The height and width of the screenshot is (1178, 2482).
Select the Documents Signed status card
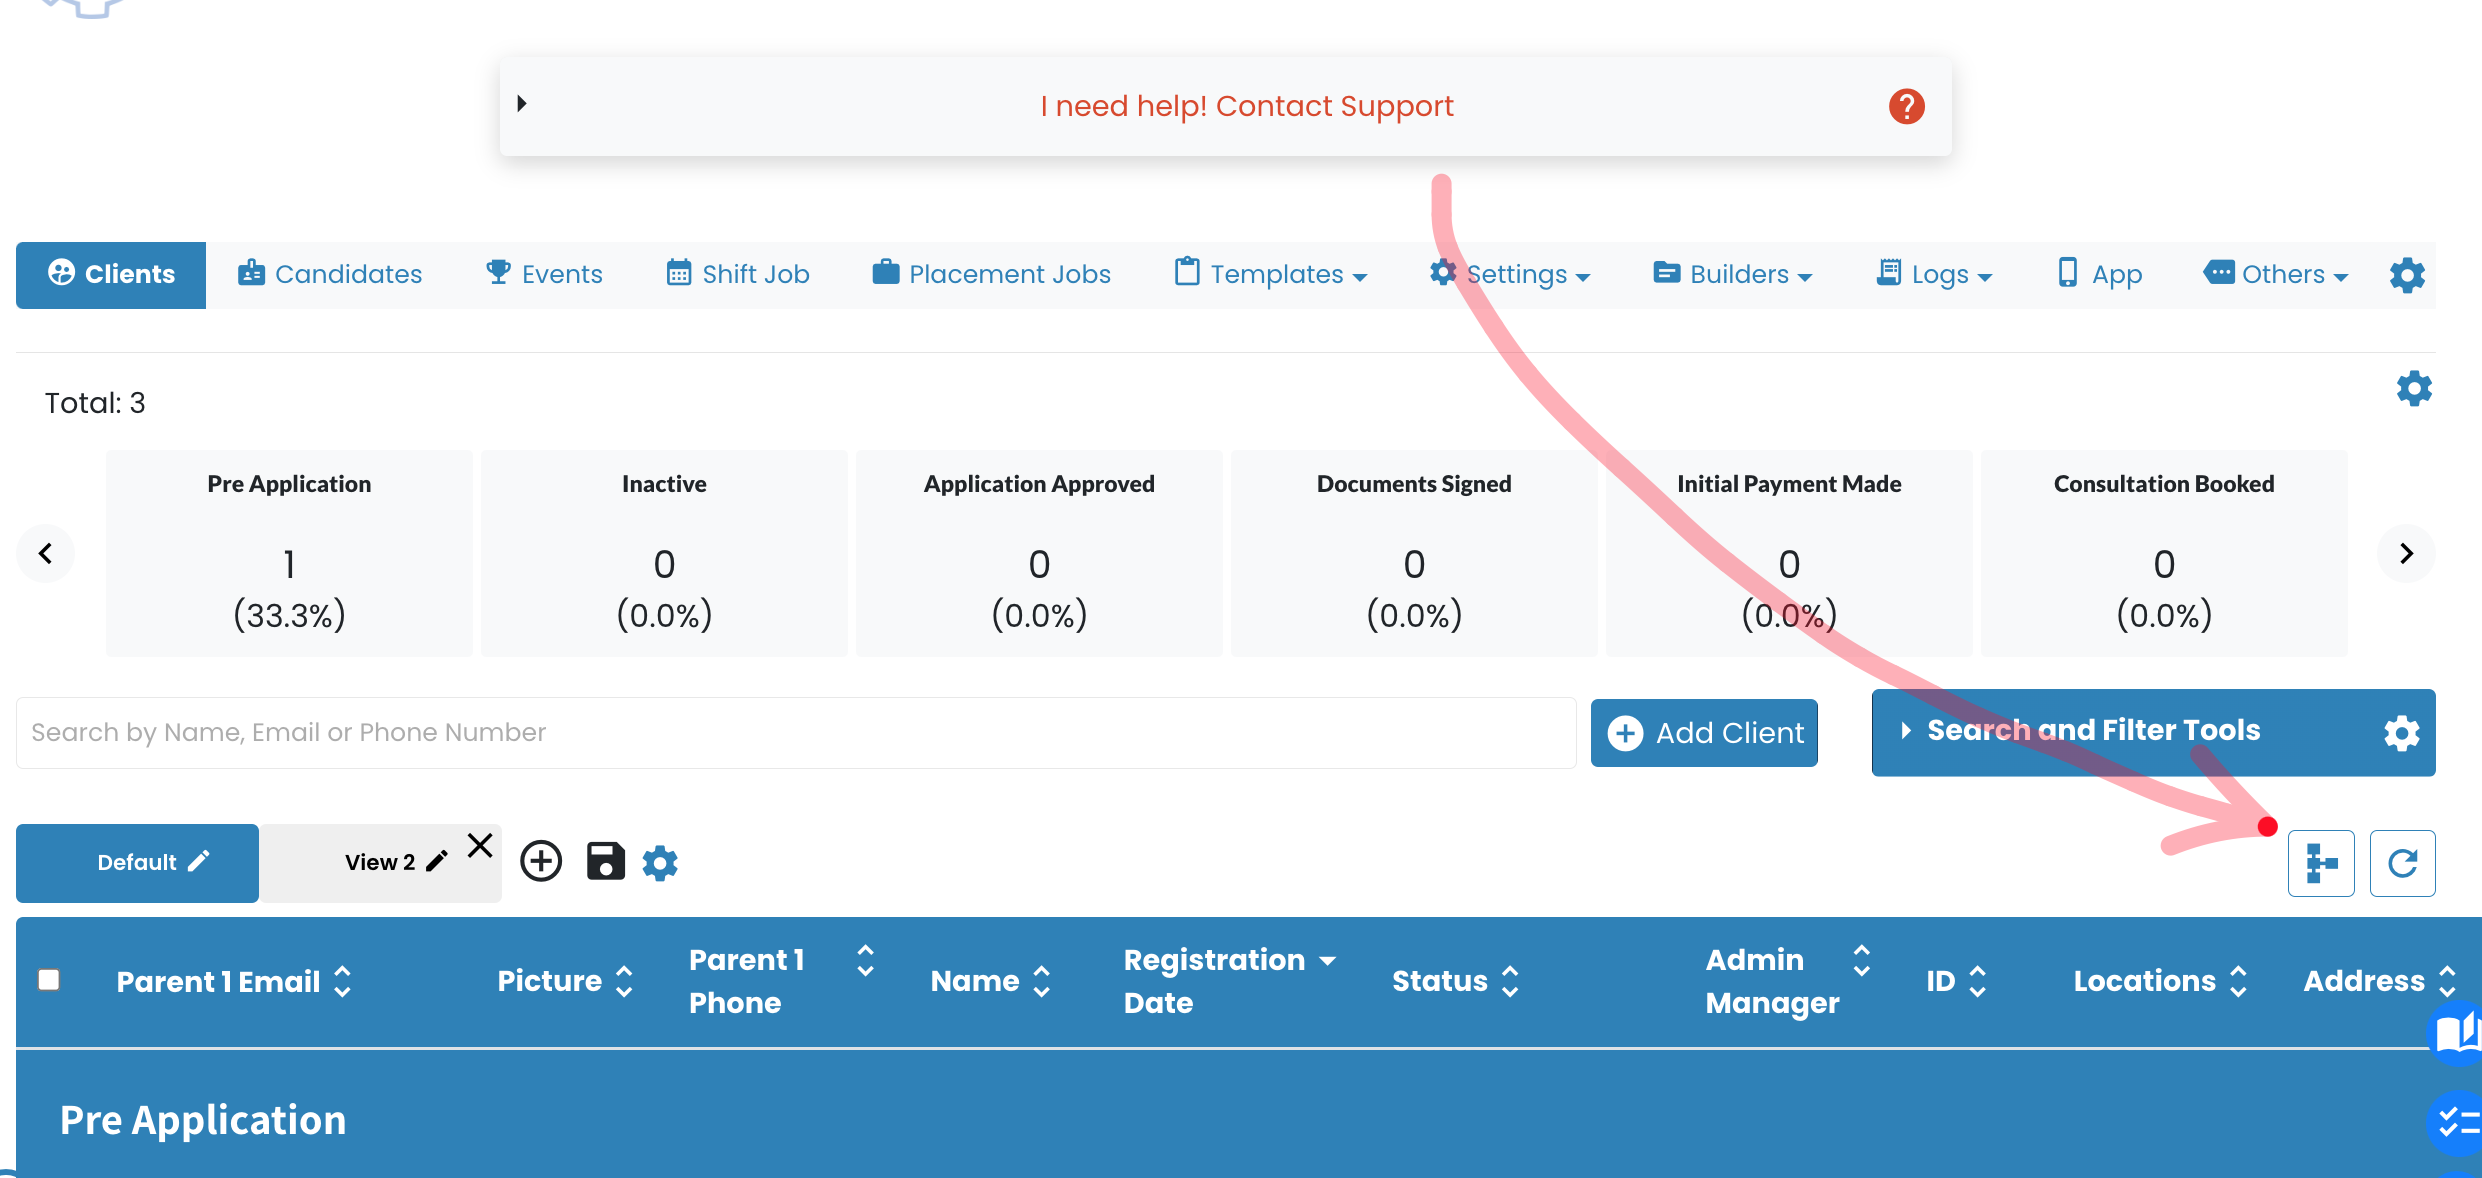(x=1414, y=553)
